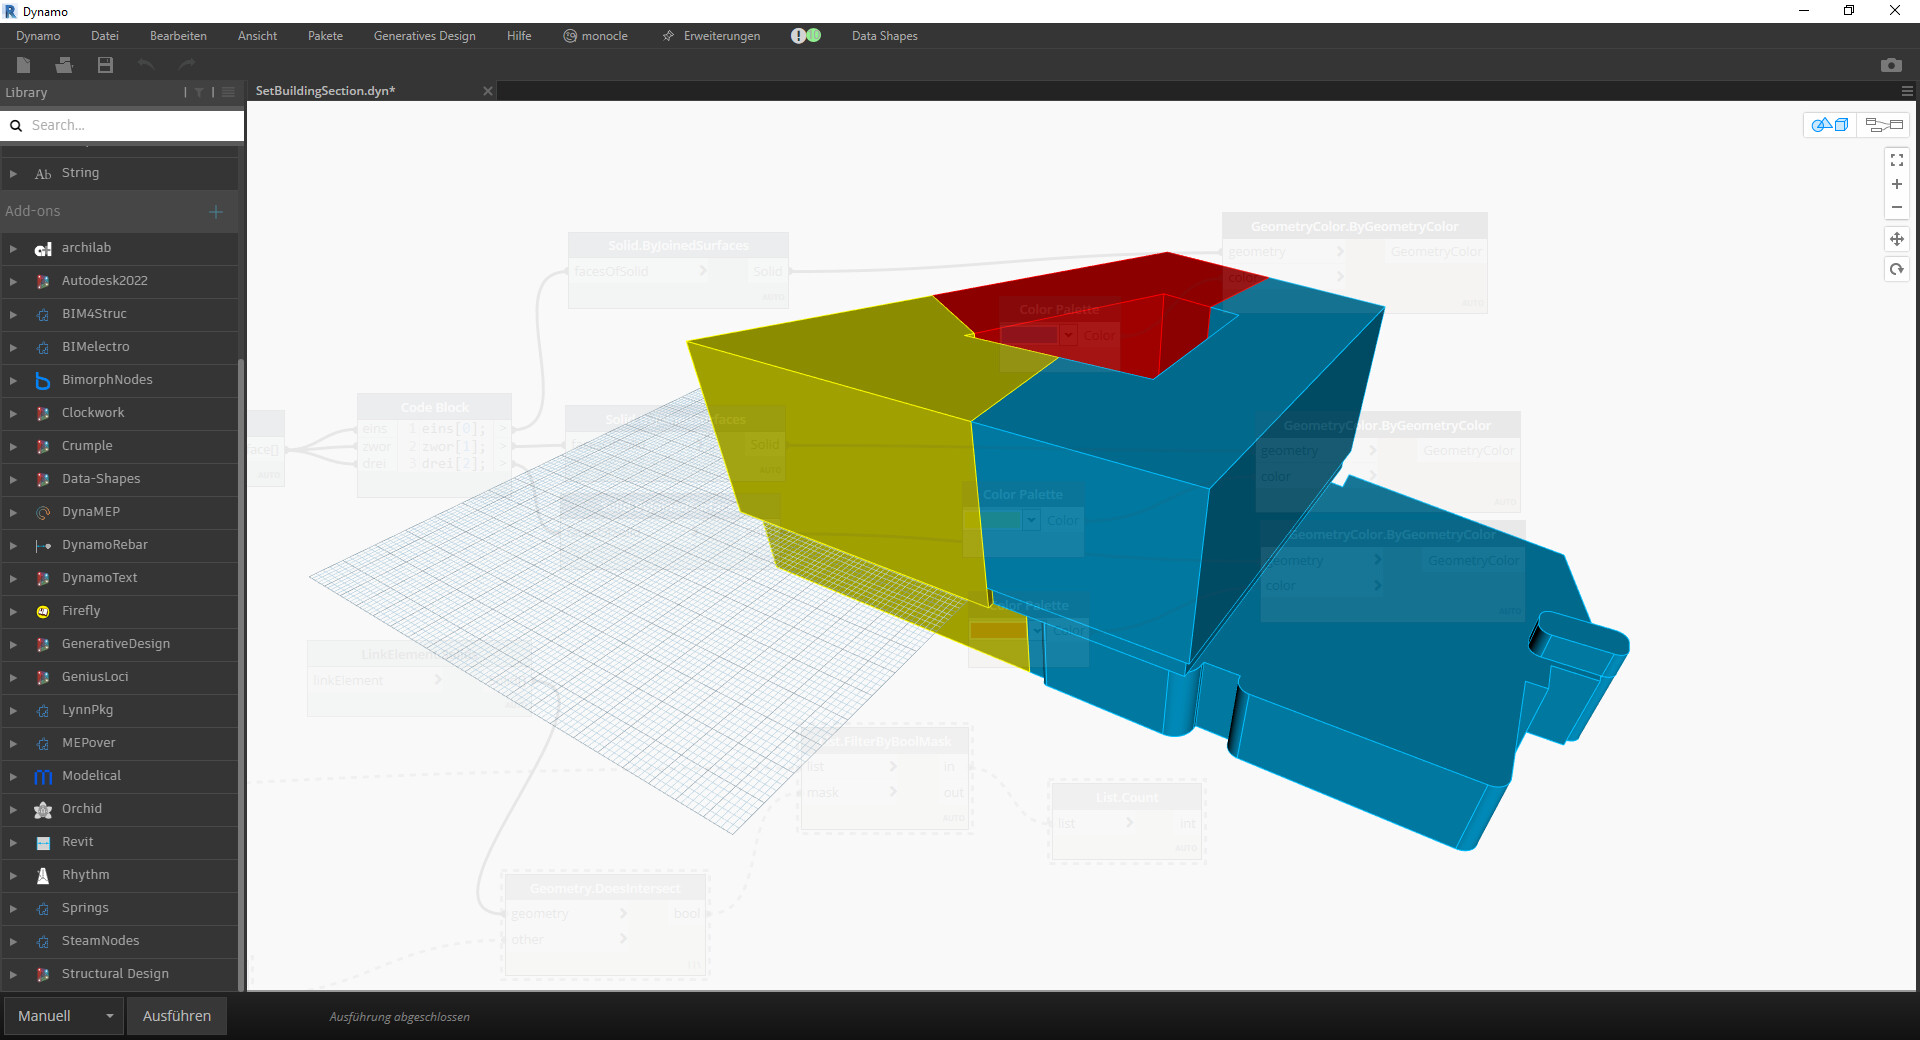The width and height of the screenshot is (1920, 1040).
Task: Add a package via the Add-ons plus
Action: tap(216, 212)
